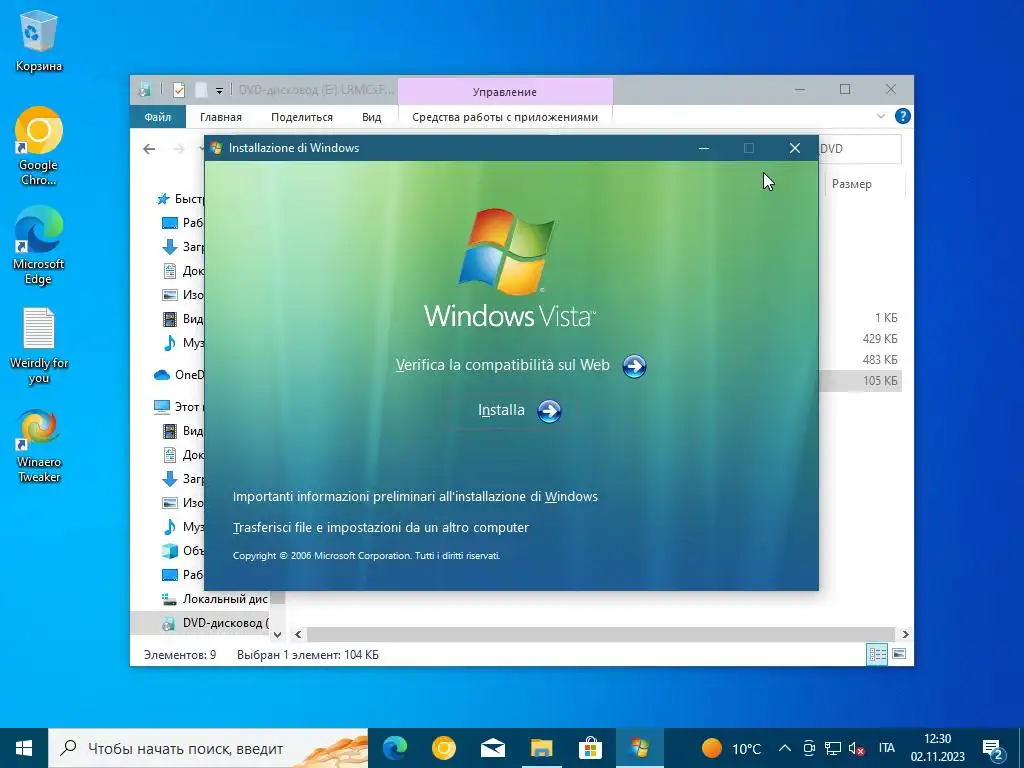The image size is (1024, 768).
Task: Switch to the Вид ribbon tab
Action: click(x=372, y=117)
